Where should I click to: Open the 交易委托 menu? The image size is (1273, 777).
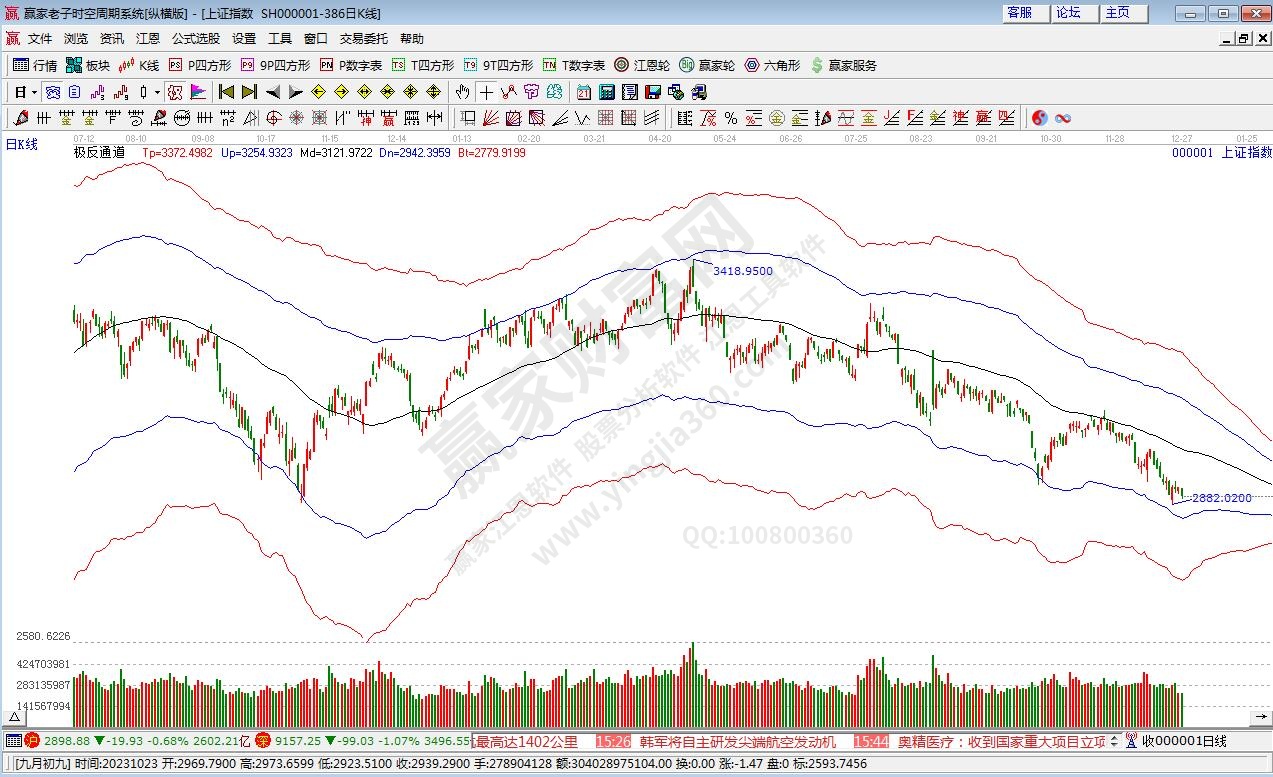pyautogui.click(x=363, y=39)
